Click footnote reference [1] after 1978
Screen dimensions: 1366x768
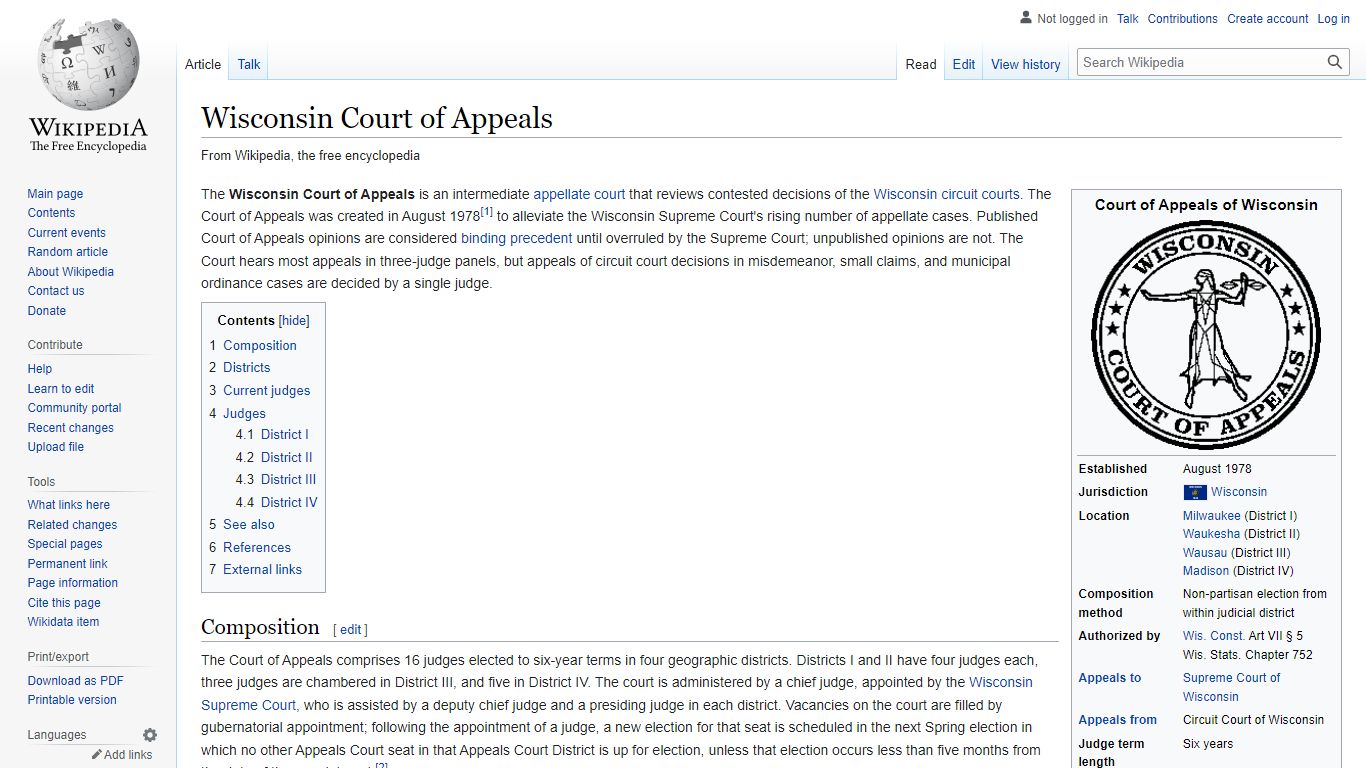point(486,210)
